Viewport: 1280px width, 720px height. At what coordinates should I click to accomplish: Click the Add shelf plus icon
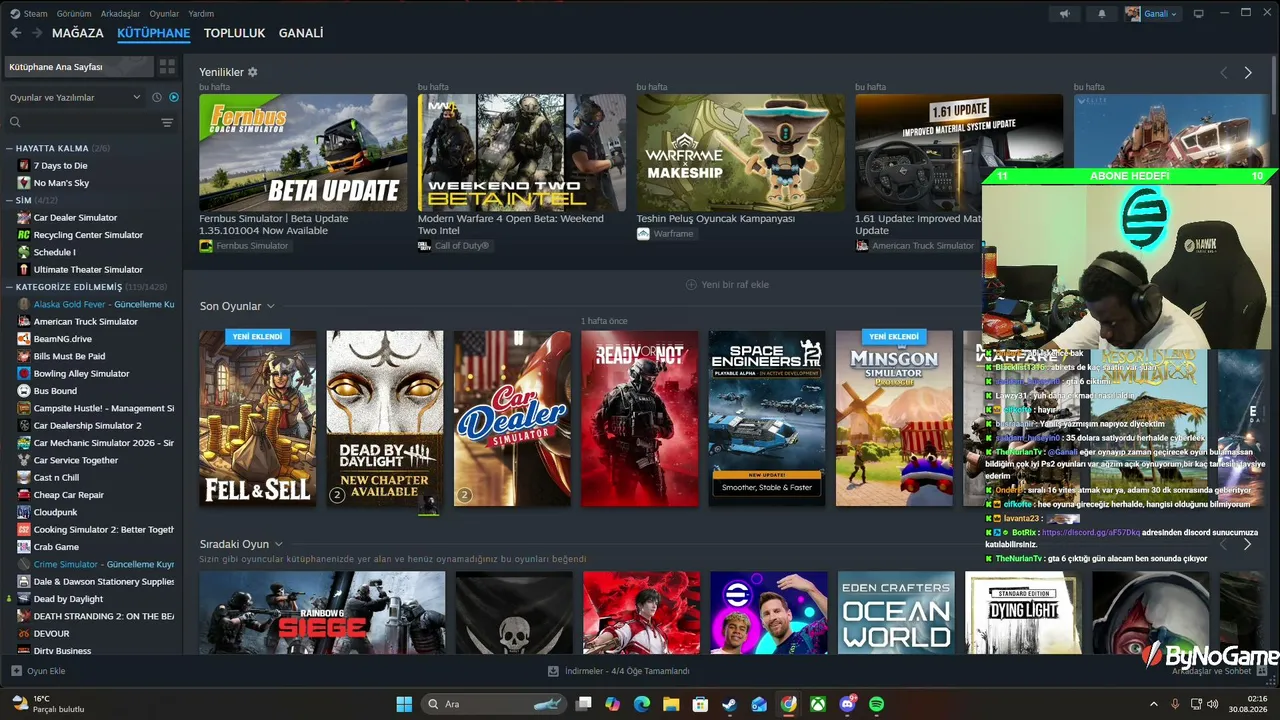[691, 285]
